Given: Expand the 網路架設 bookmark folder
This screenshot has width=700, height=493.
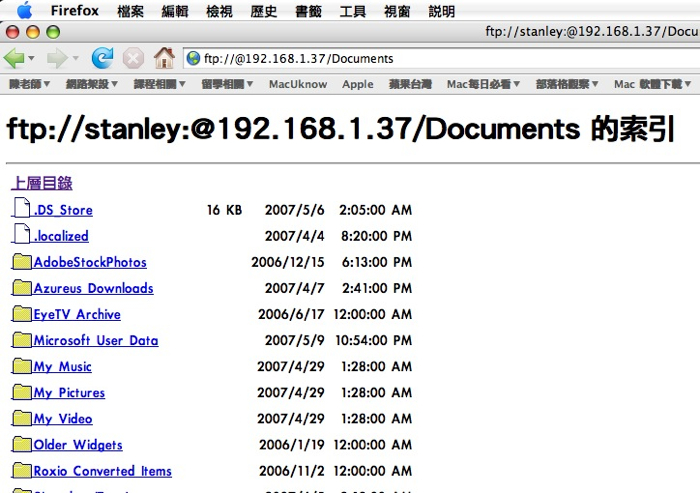Looking at the screenshot, I should click(x=92, y=84).
